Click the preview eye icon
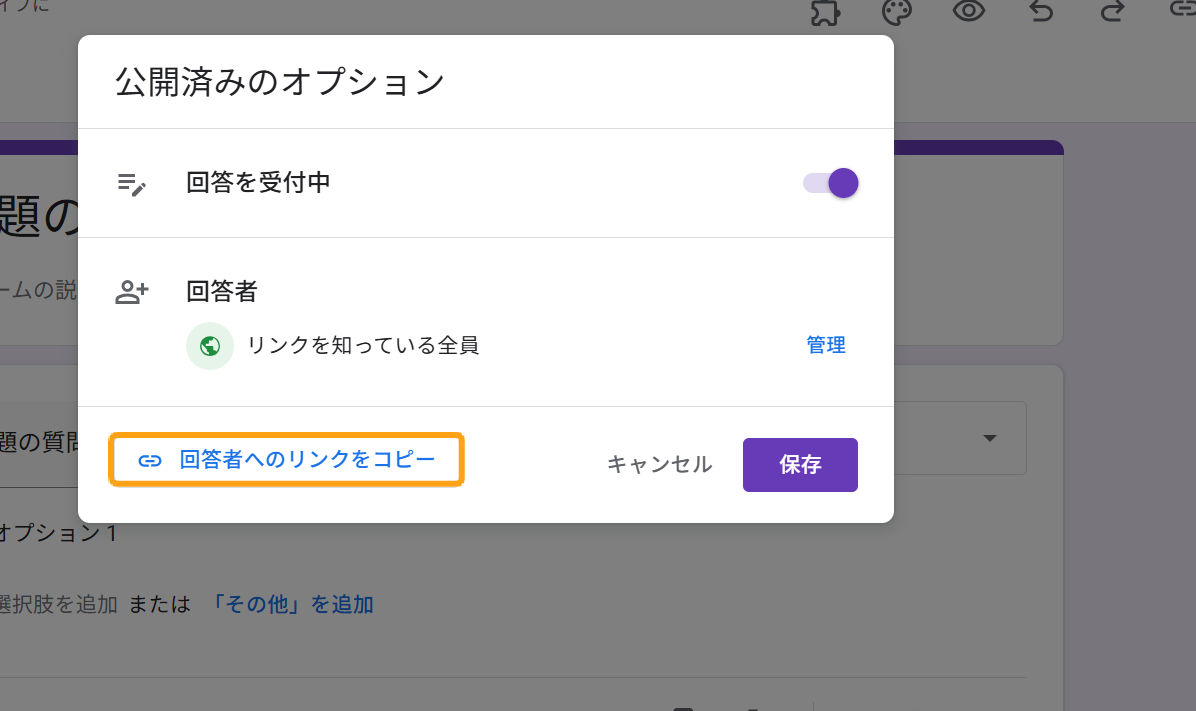This screenshot has height=711, width=1196. pyautogui.click(x=969, y=12)
